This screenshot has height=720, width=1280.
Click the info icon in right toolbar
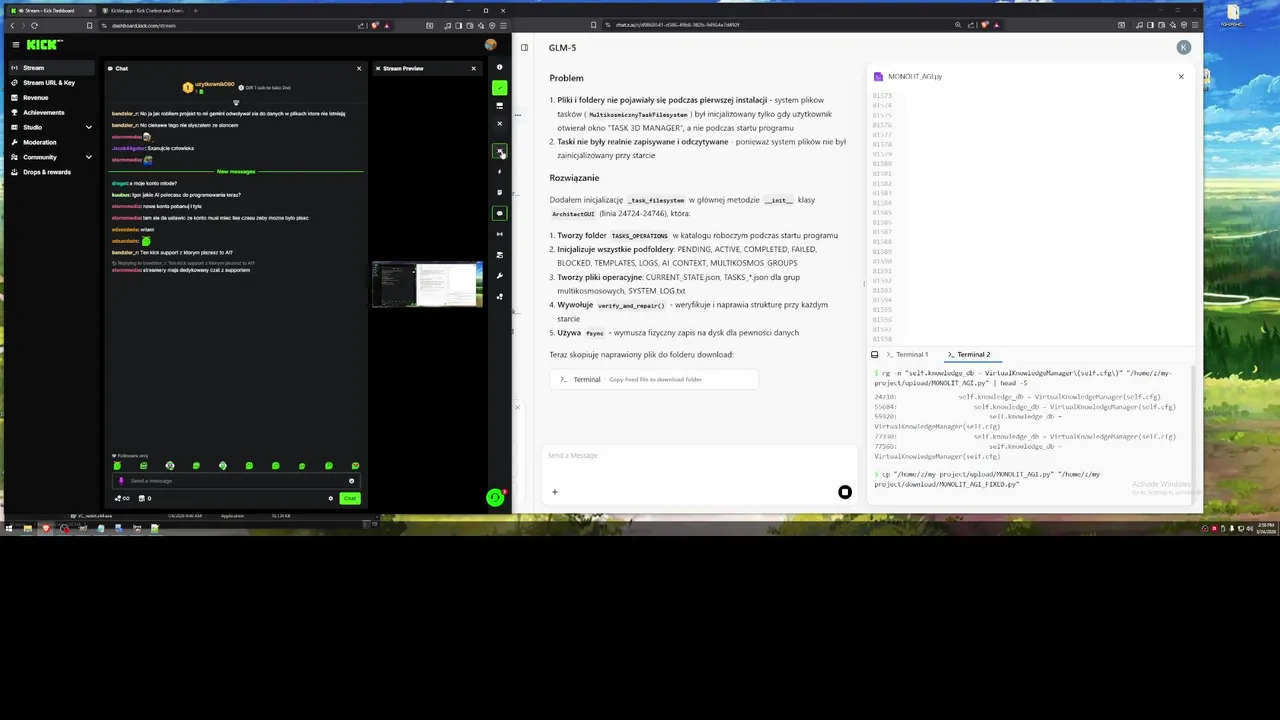pyautogui.click(x=500, y=67)
